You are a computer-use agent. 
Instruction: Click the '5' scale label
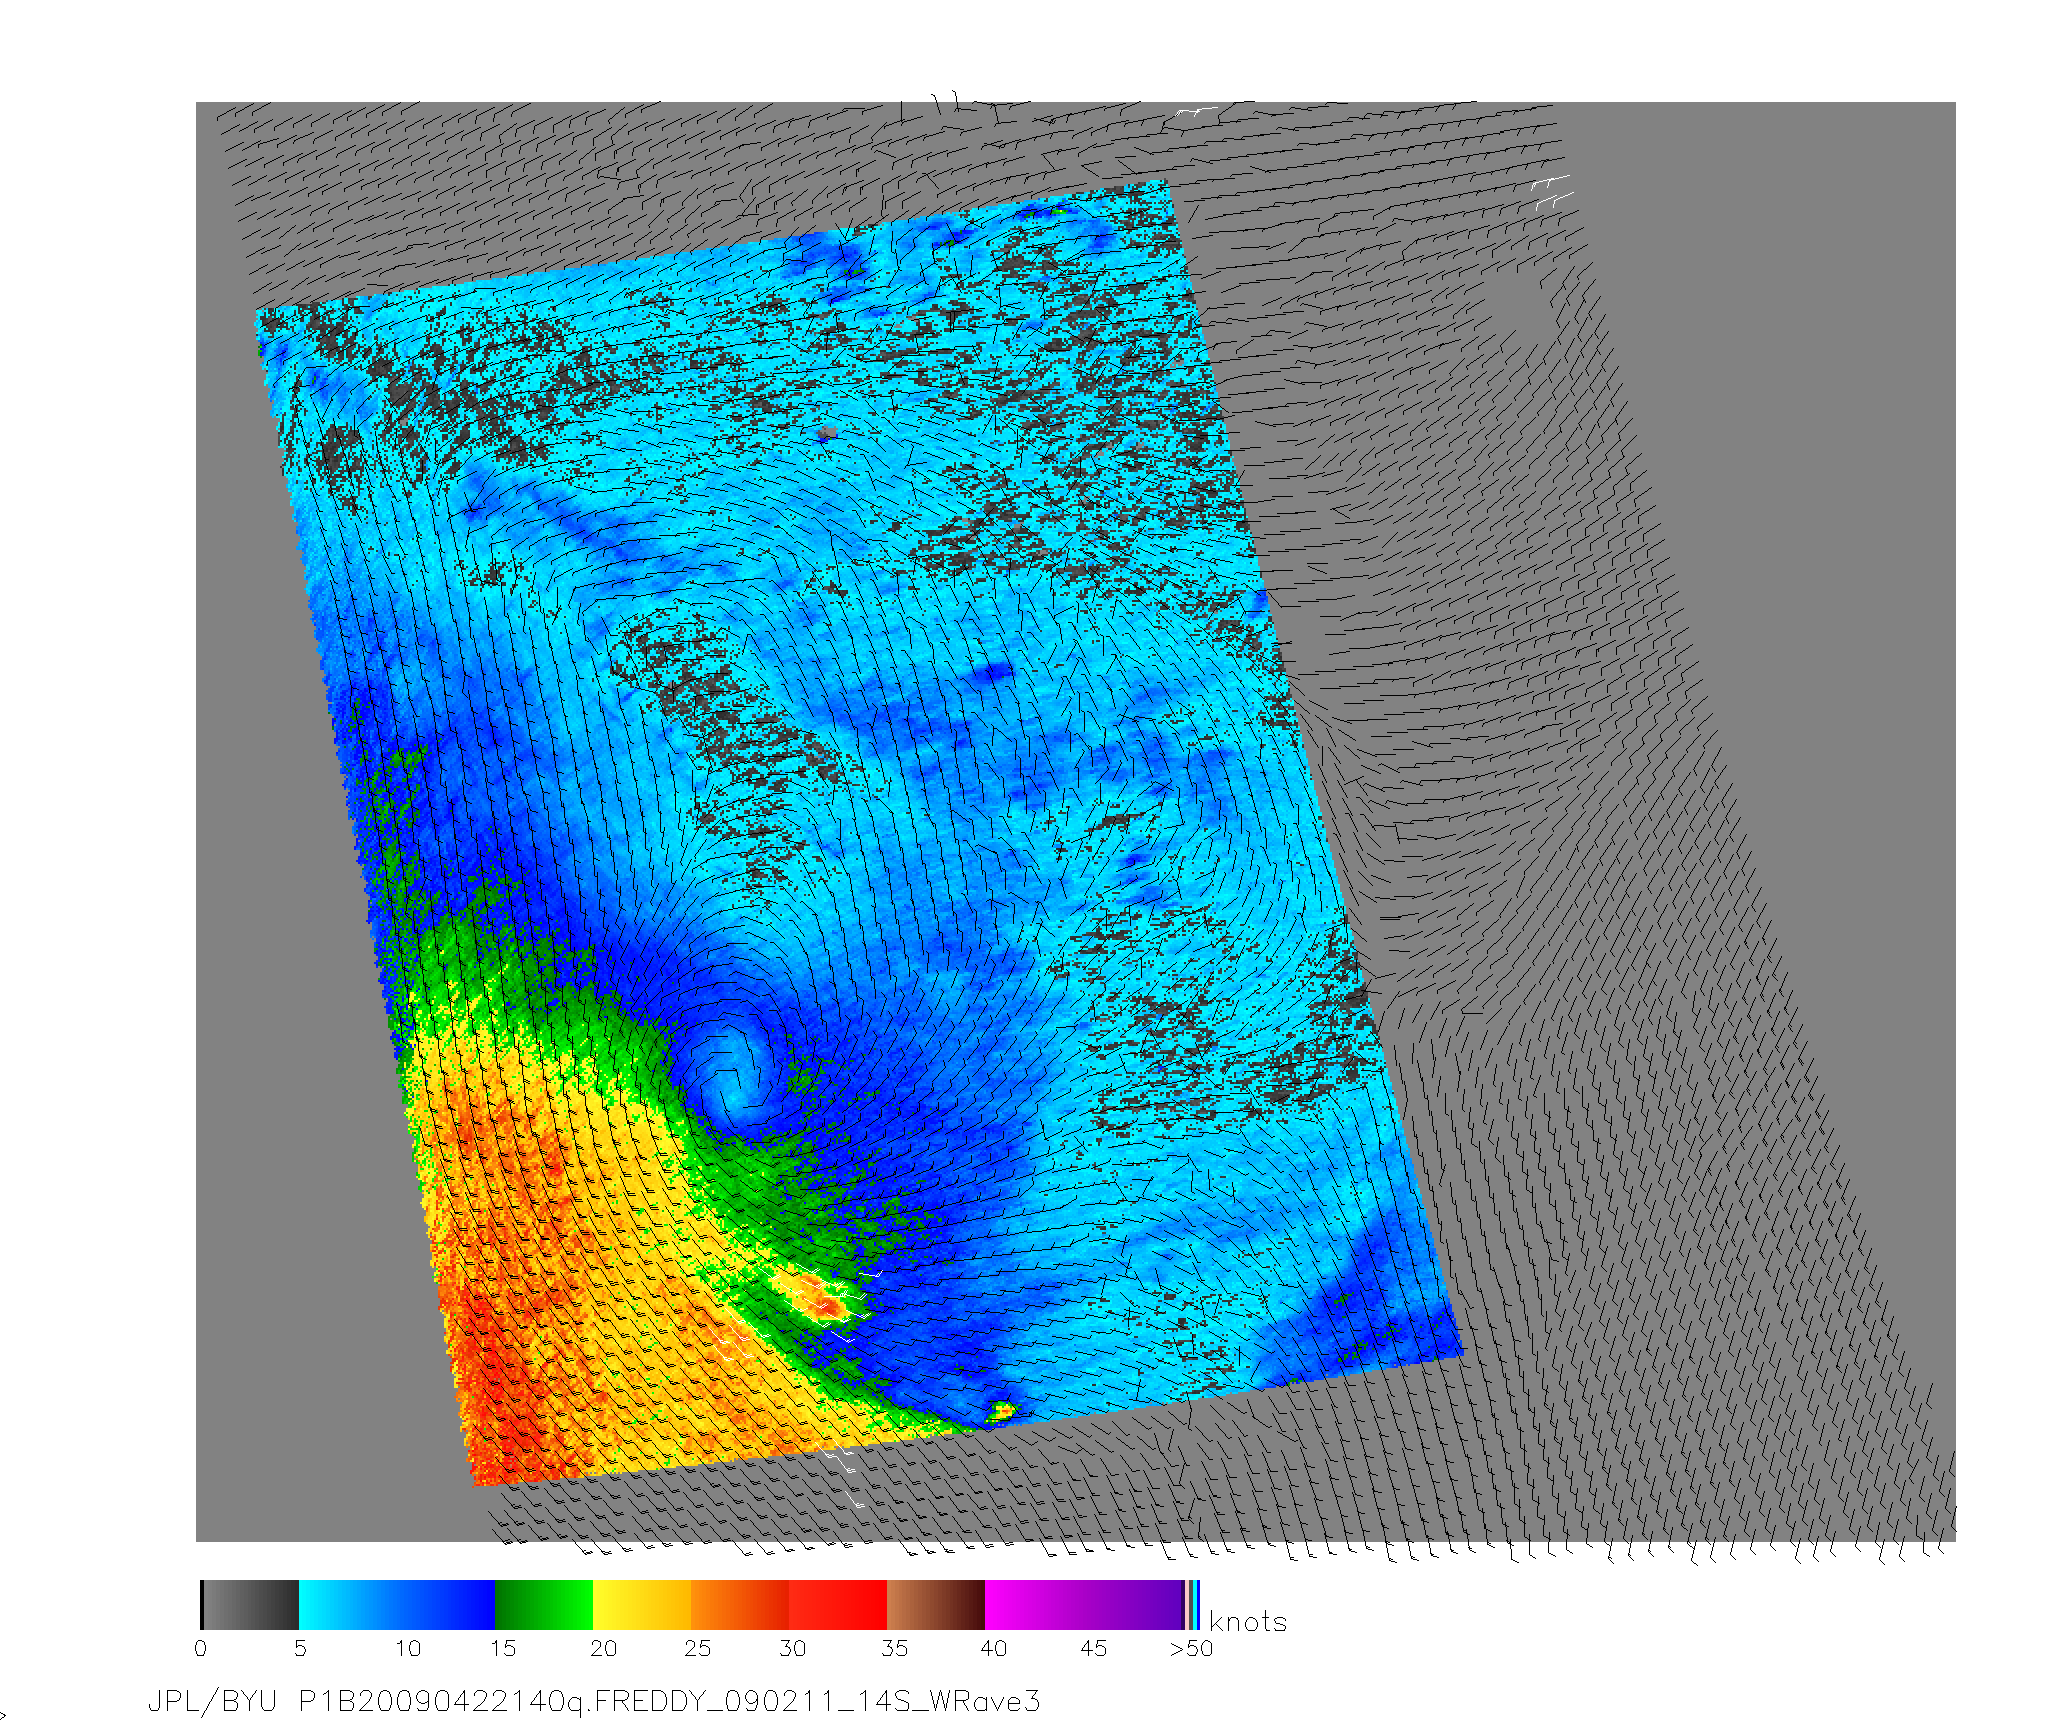(x=300, y=1648)
